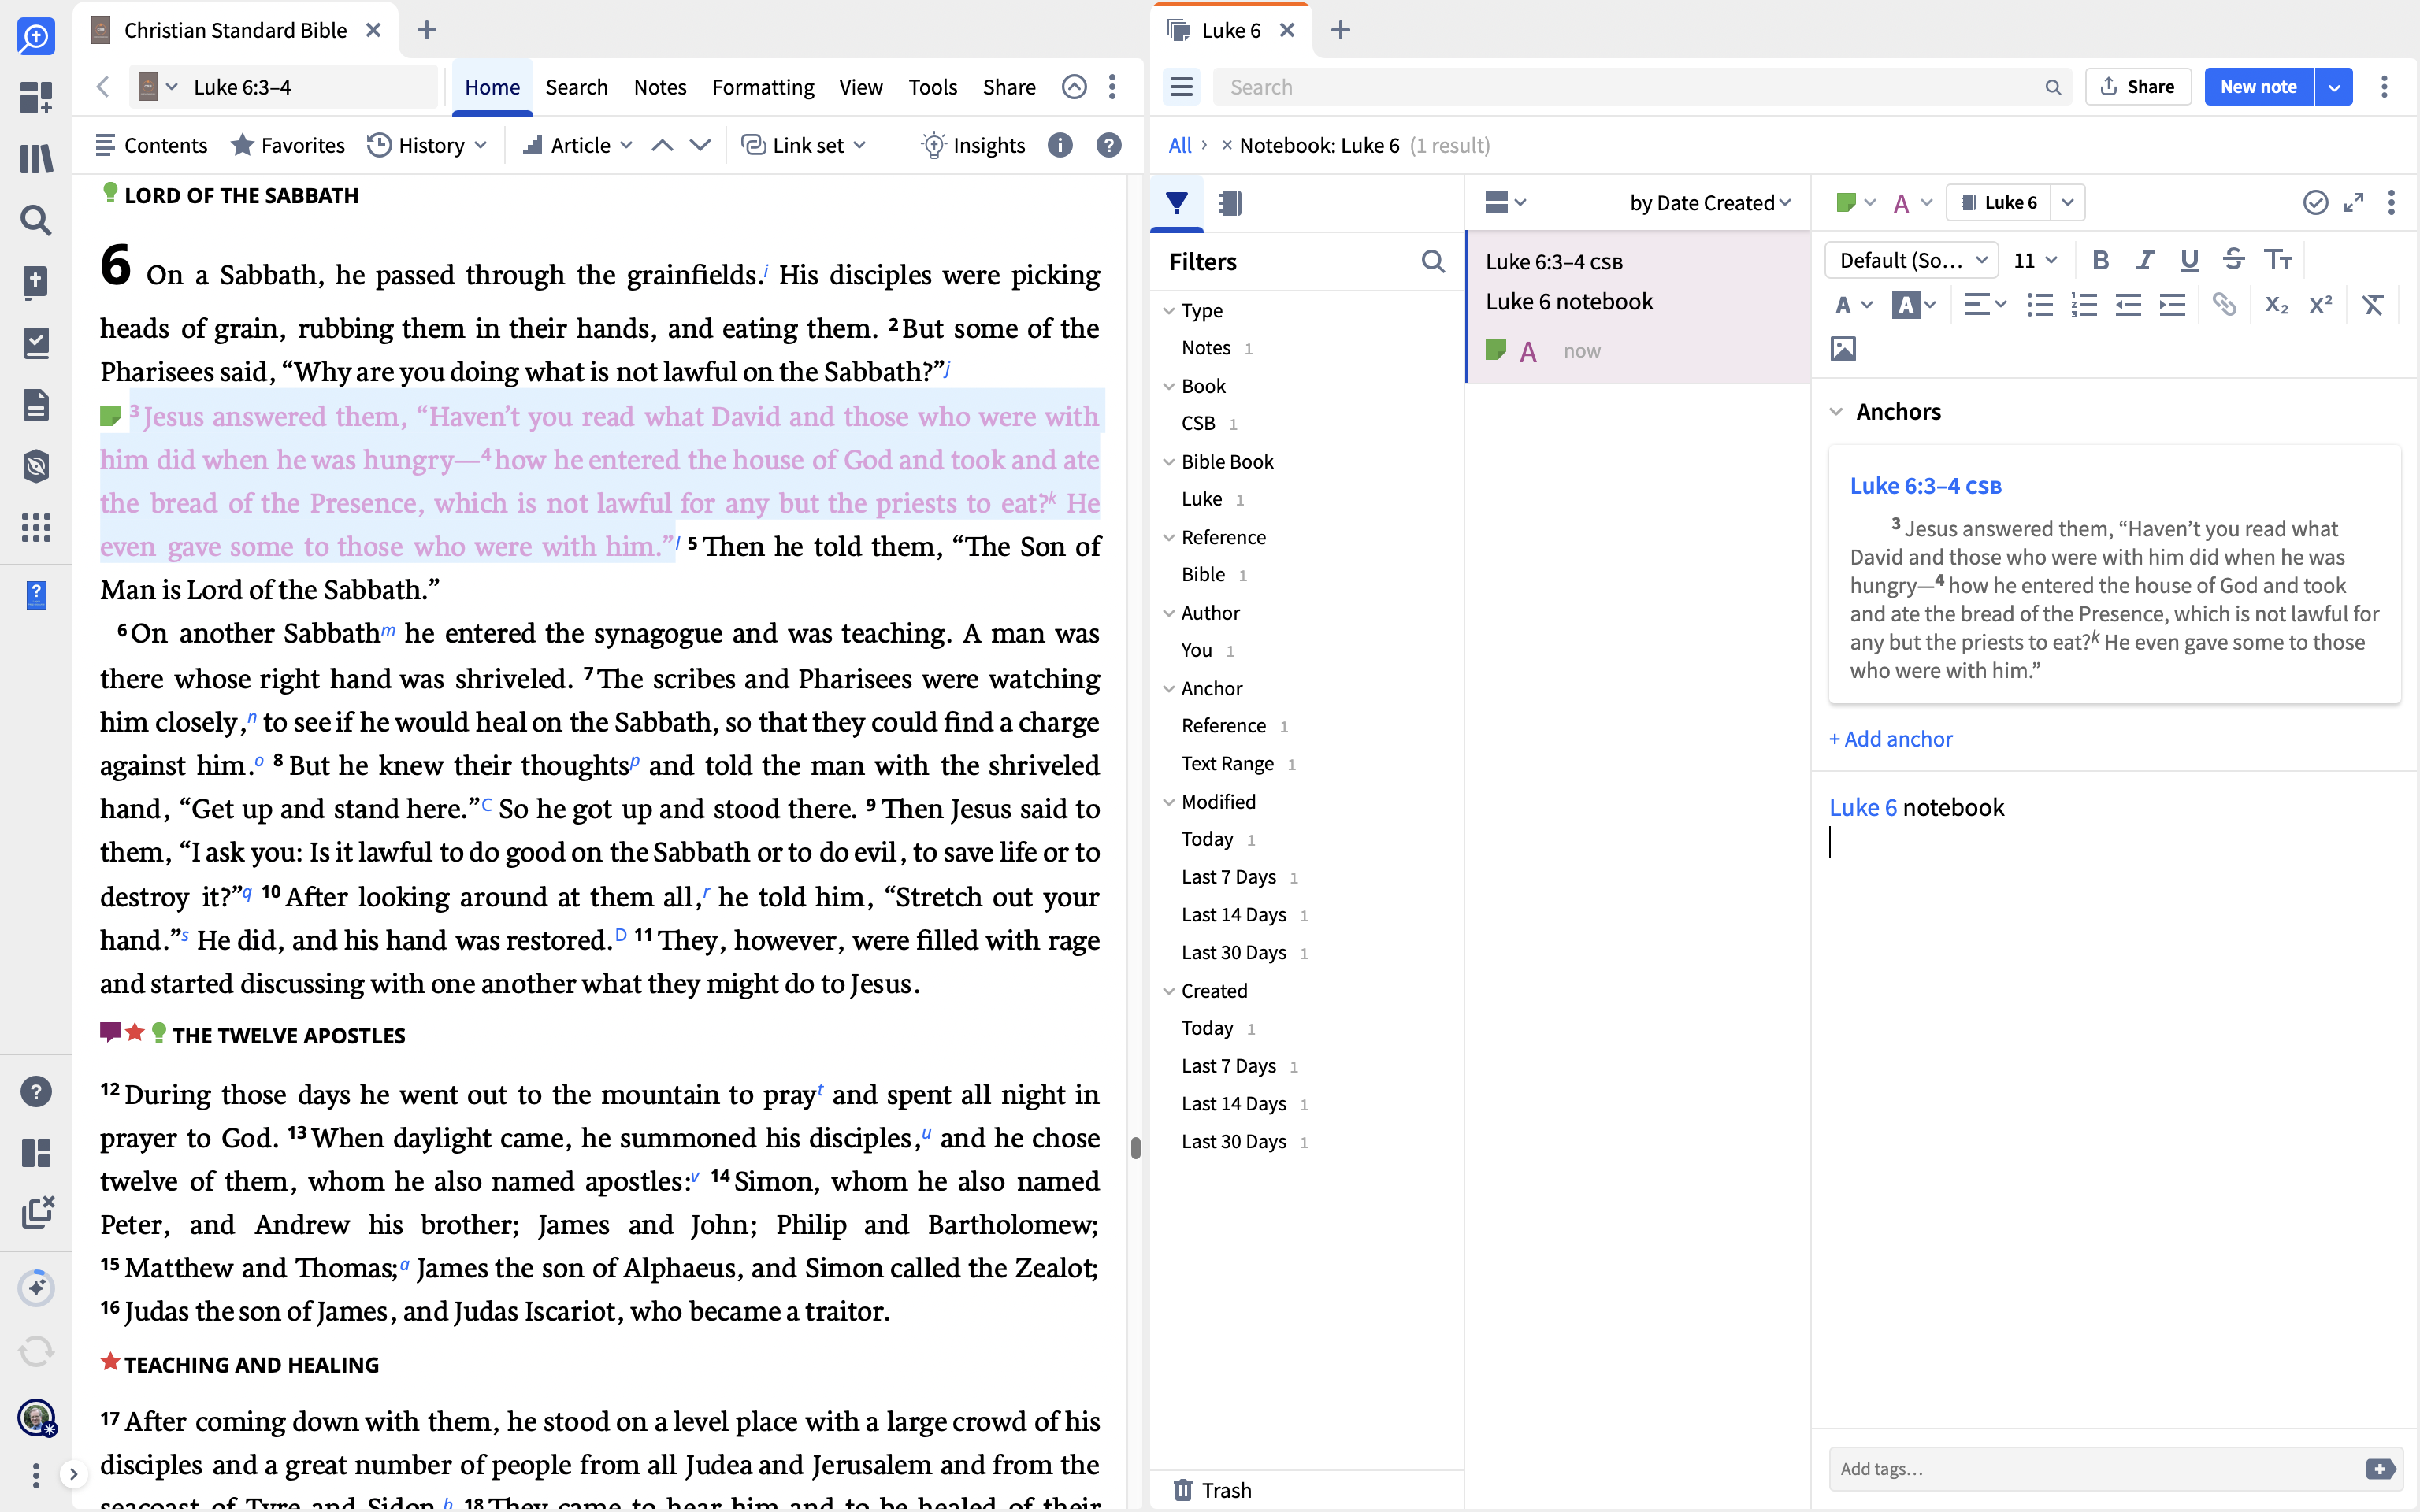Open the by Date Created sort dropdown
The height and width of the screenshot is (1512, 2420).
(x=1710, y=203)
